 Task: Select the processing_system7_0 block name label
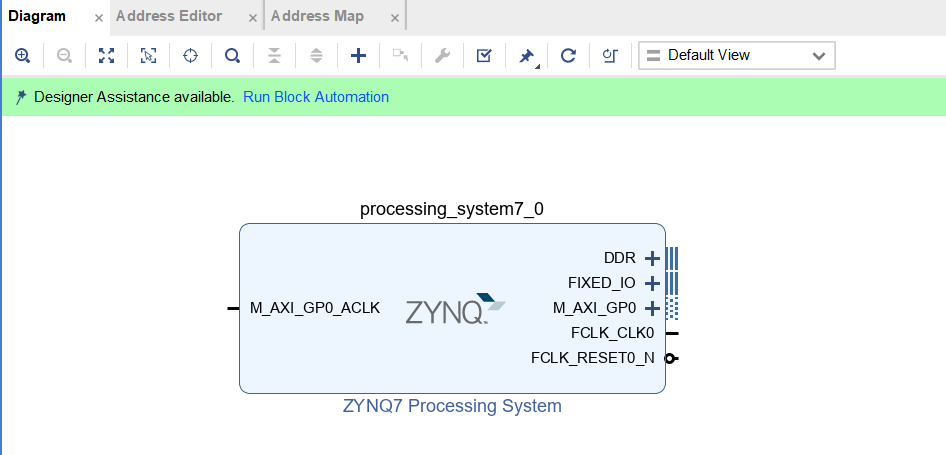tap(452, 209)
